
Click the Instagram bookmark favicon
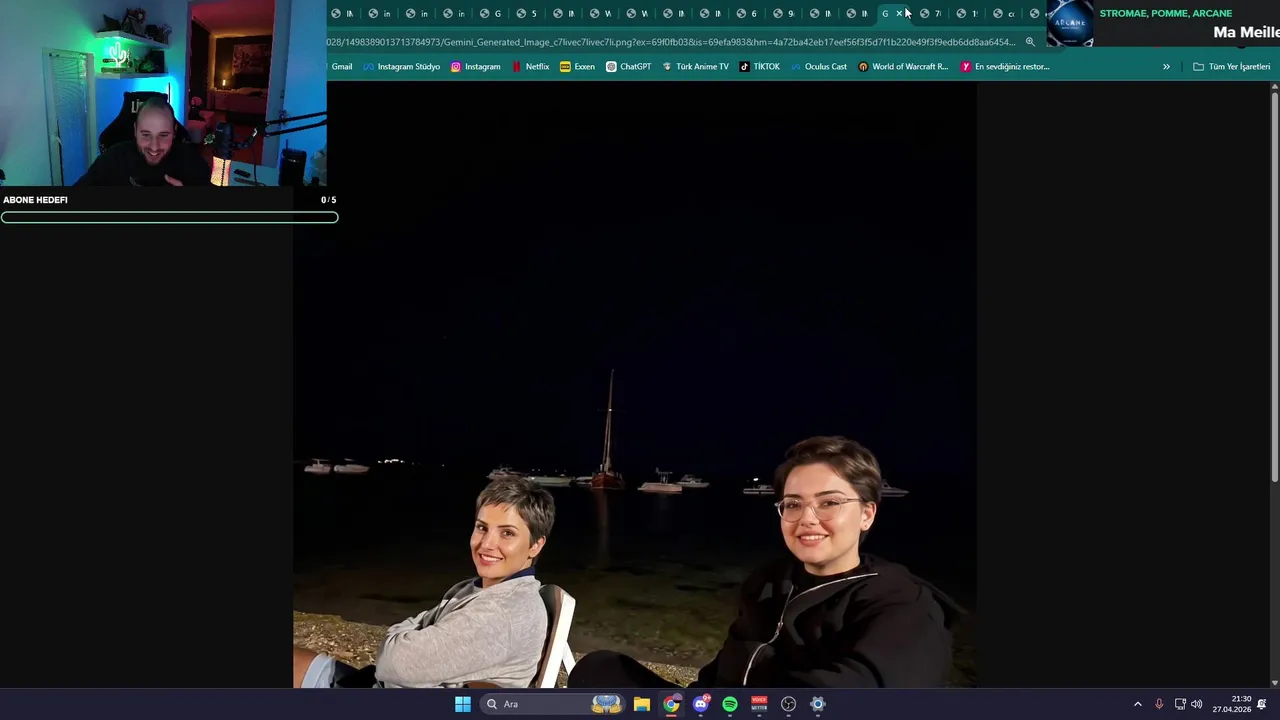[456, 67]
